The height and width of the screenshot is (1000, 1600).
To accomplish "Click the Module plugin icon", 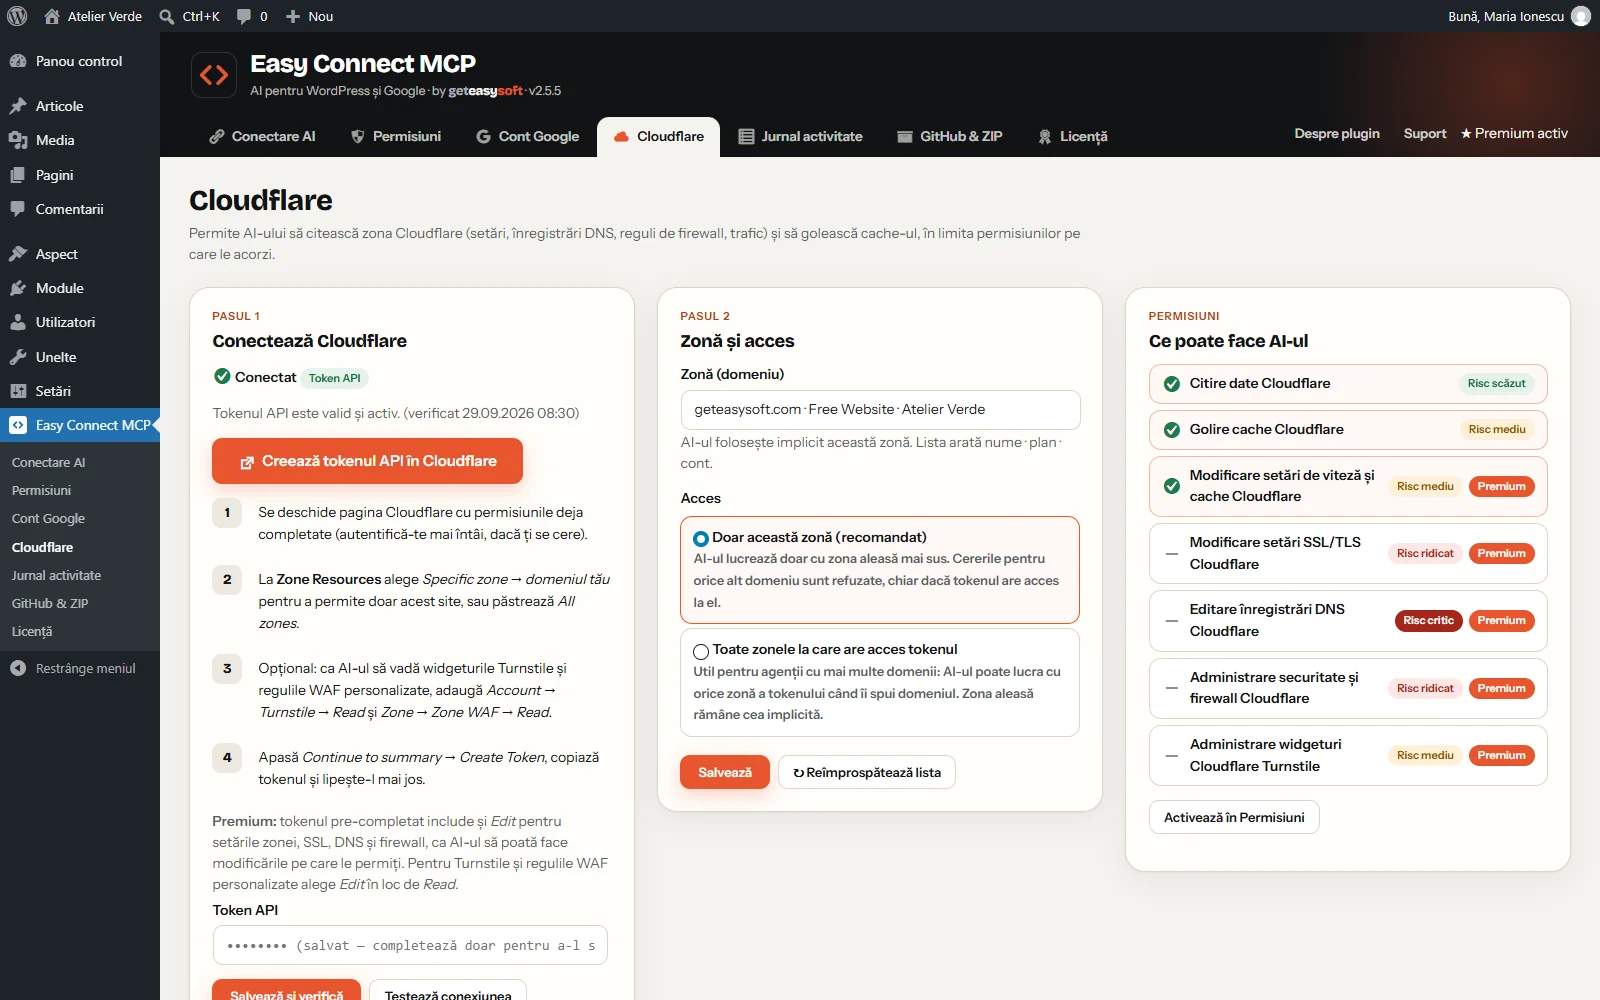I will [x=18, y=288].
